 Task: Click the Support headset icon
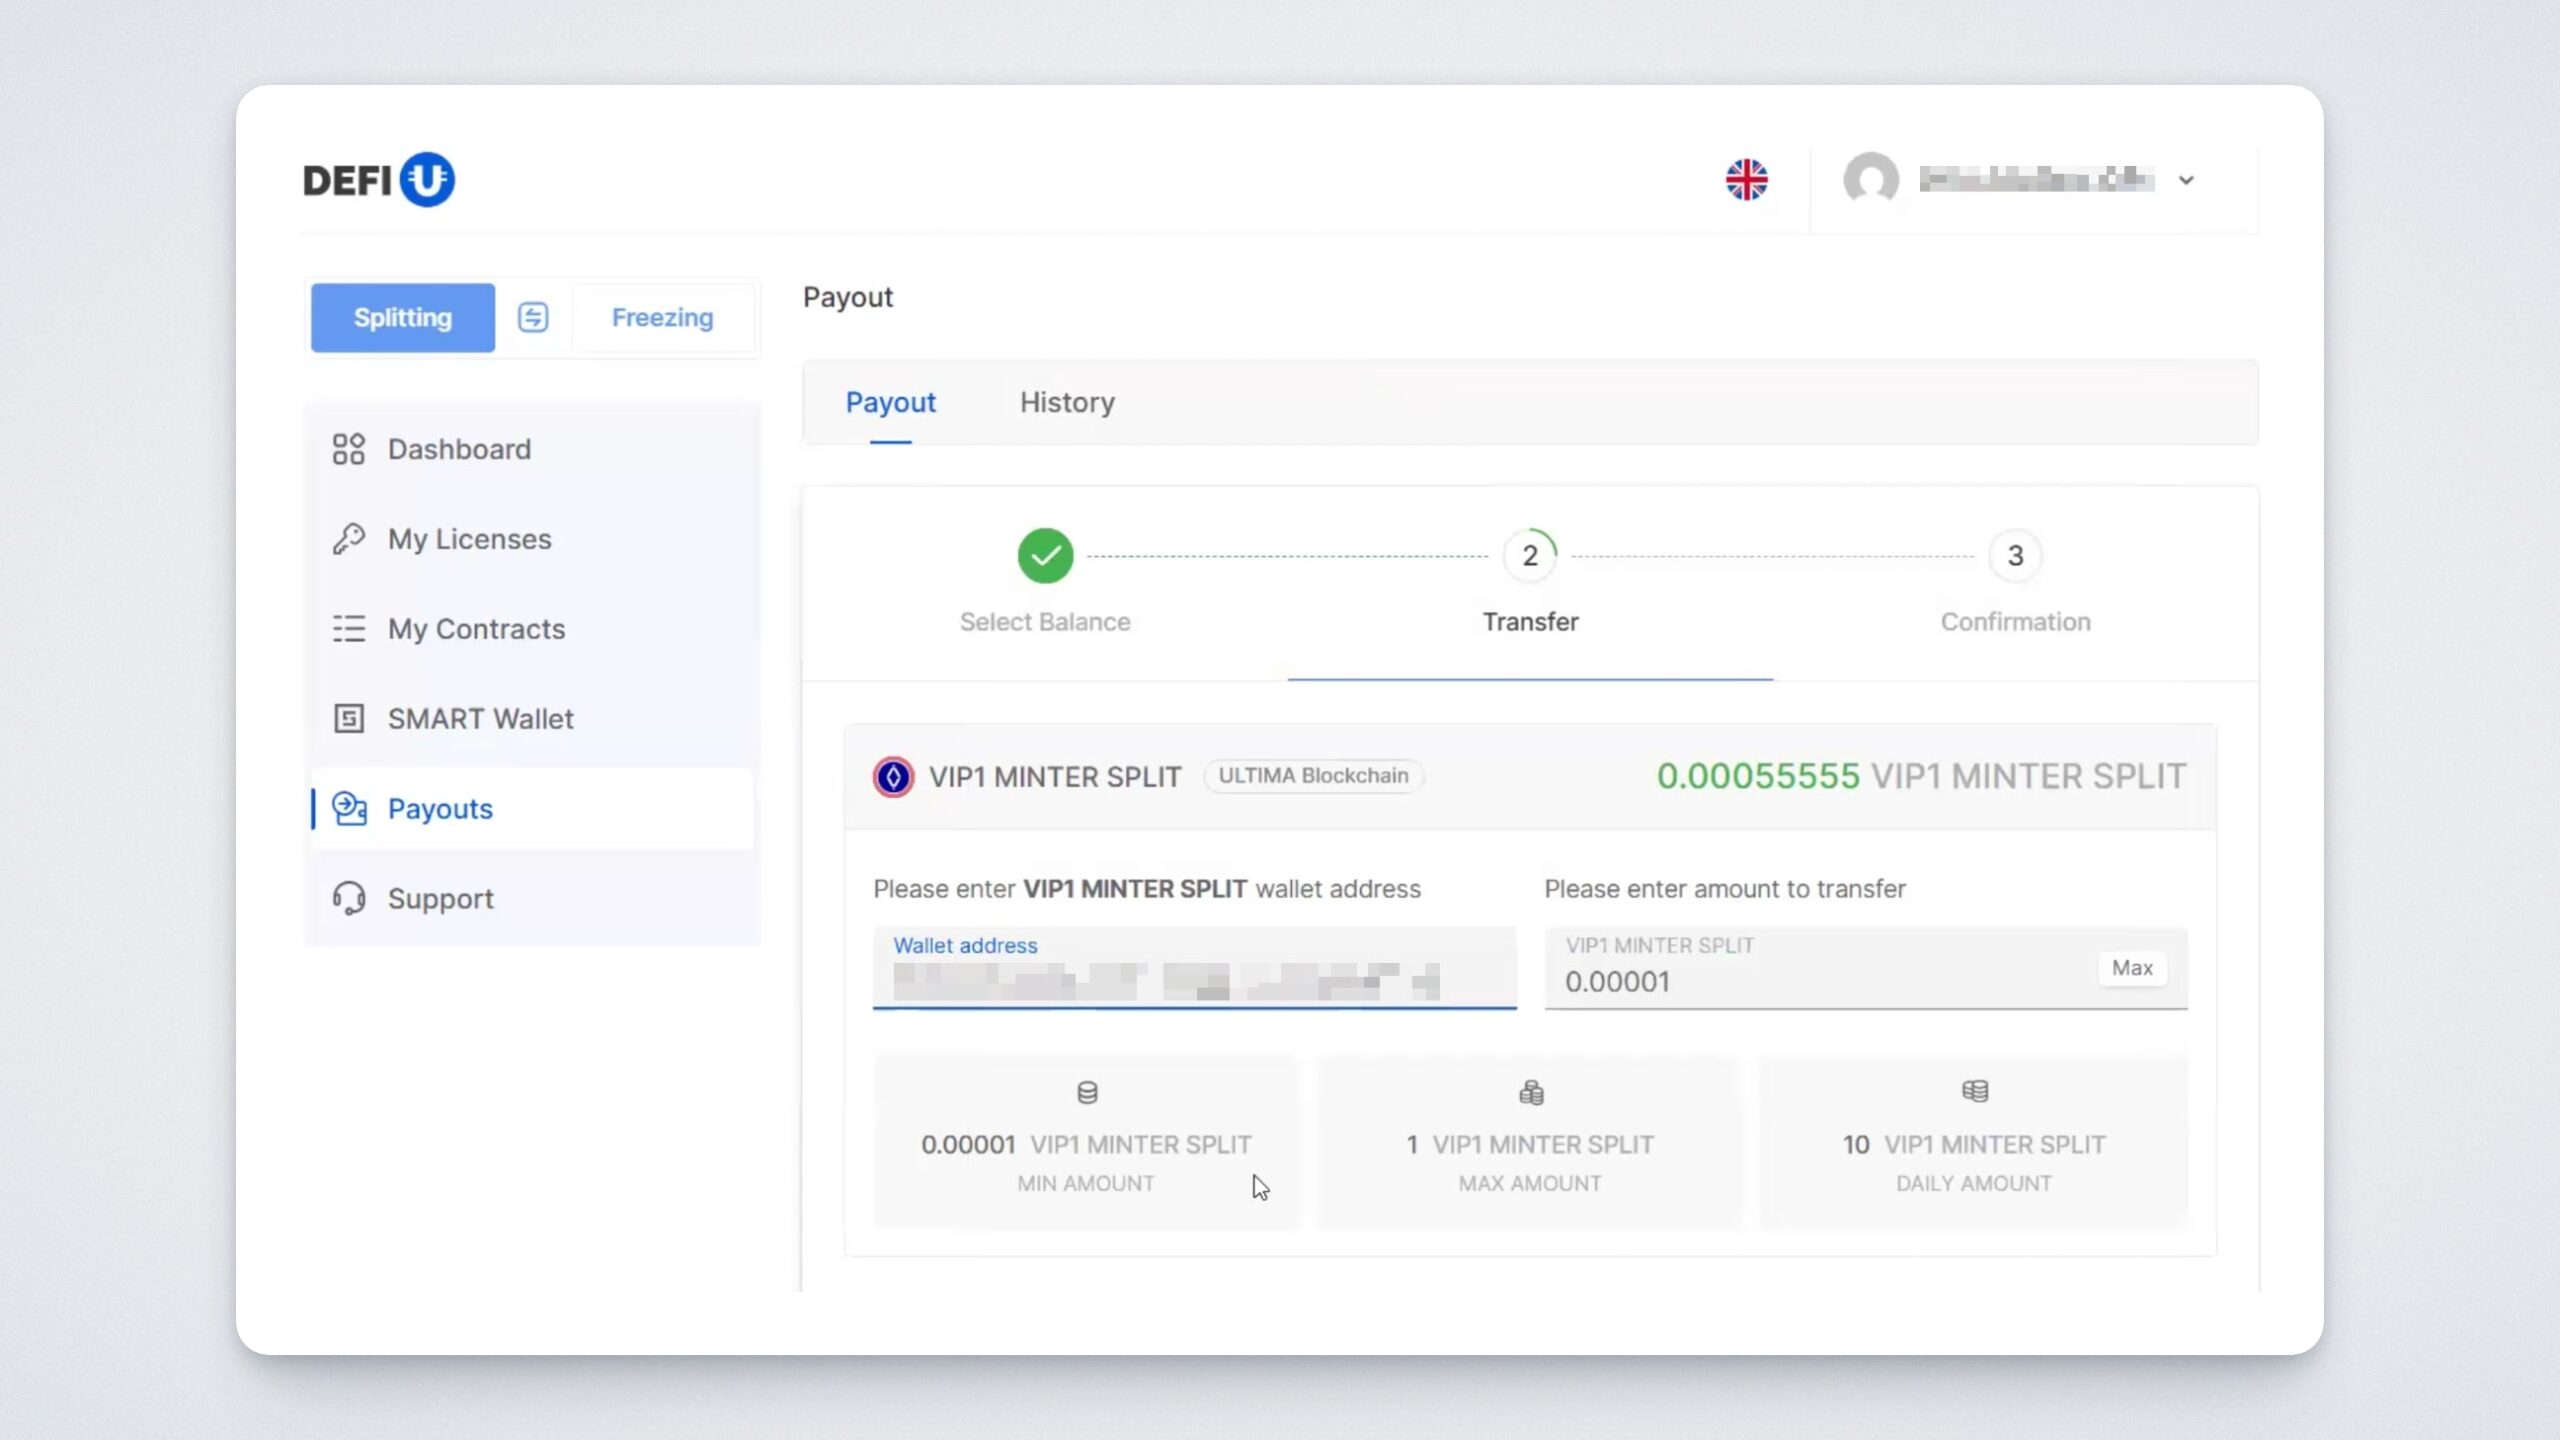pyautogui.click(x=348, y=898)
